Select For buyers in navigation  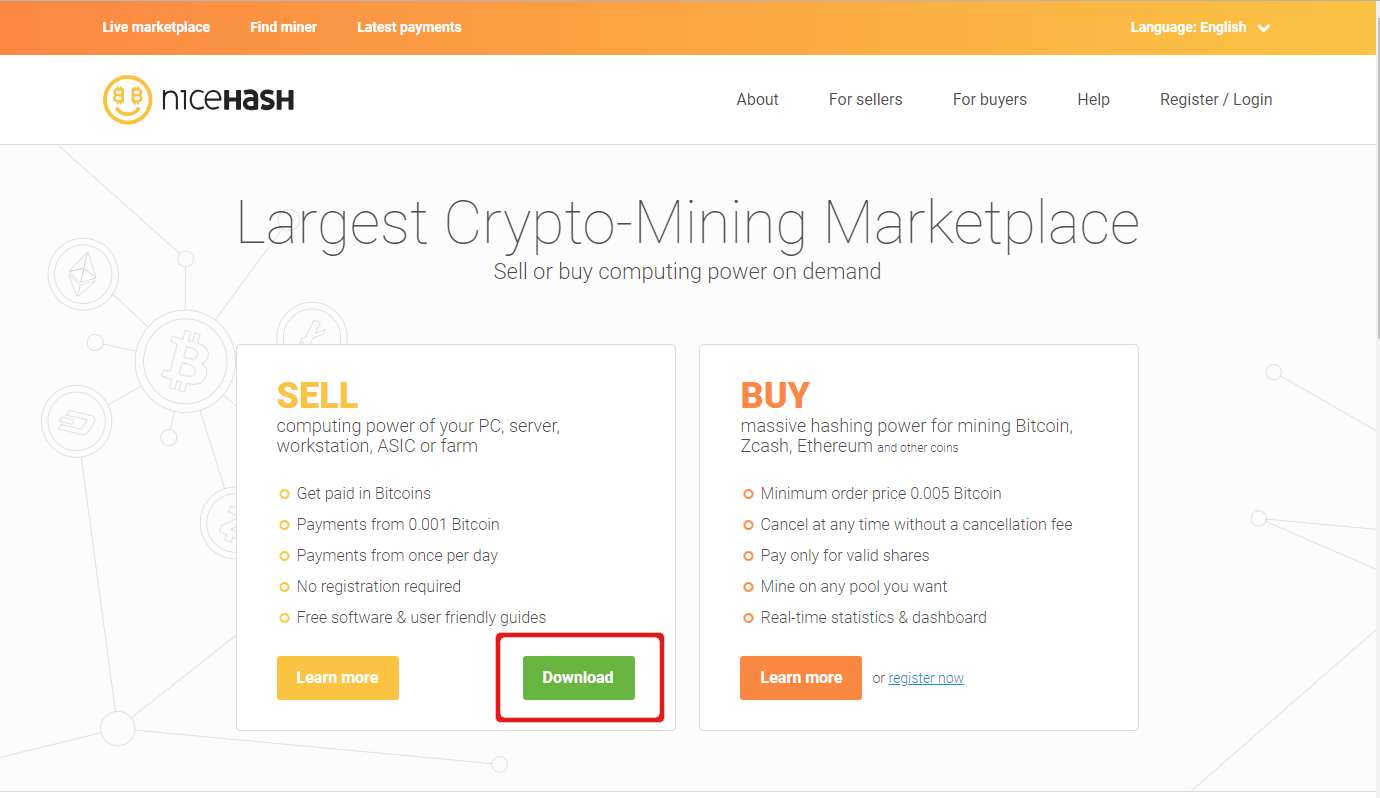[x=989, y=99]
